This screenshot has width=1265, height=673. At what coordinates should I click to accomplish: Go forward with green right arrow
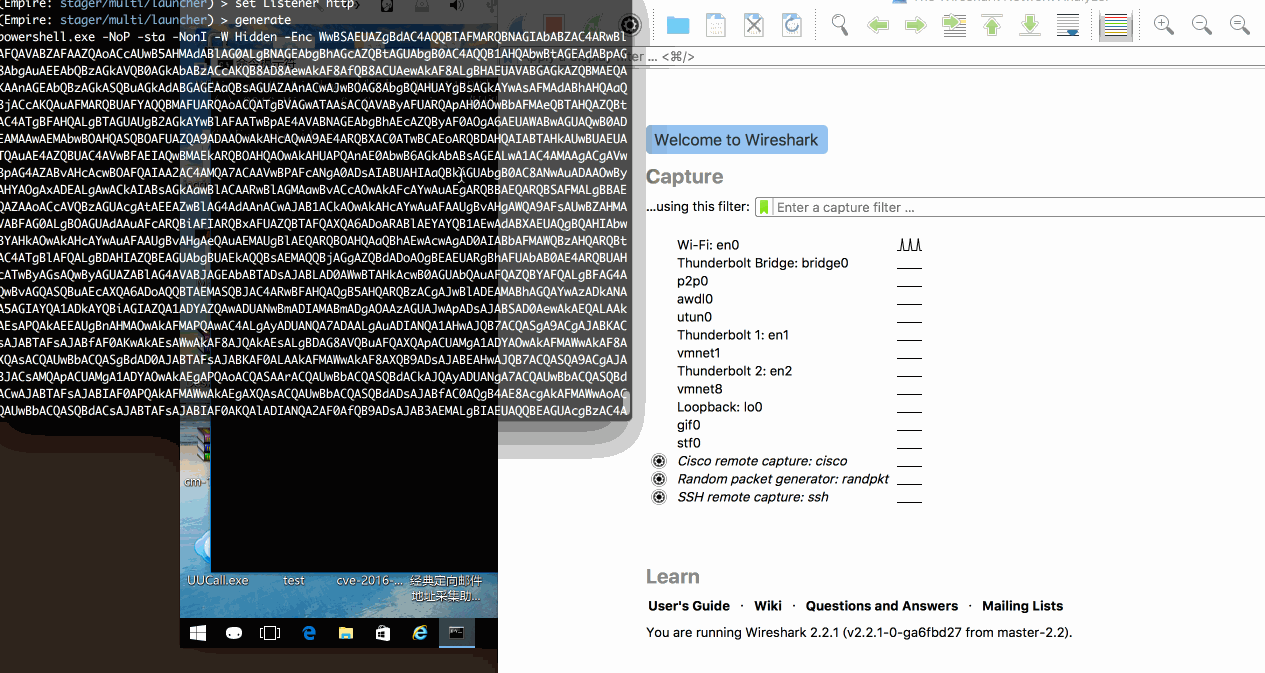click(916, 25)
